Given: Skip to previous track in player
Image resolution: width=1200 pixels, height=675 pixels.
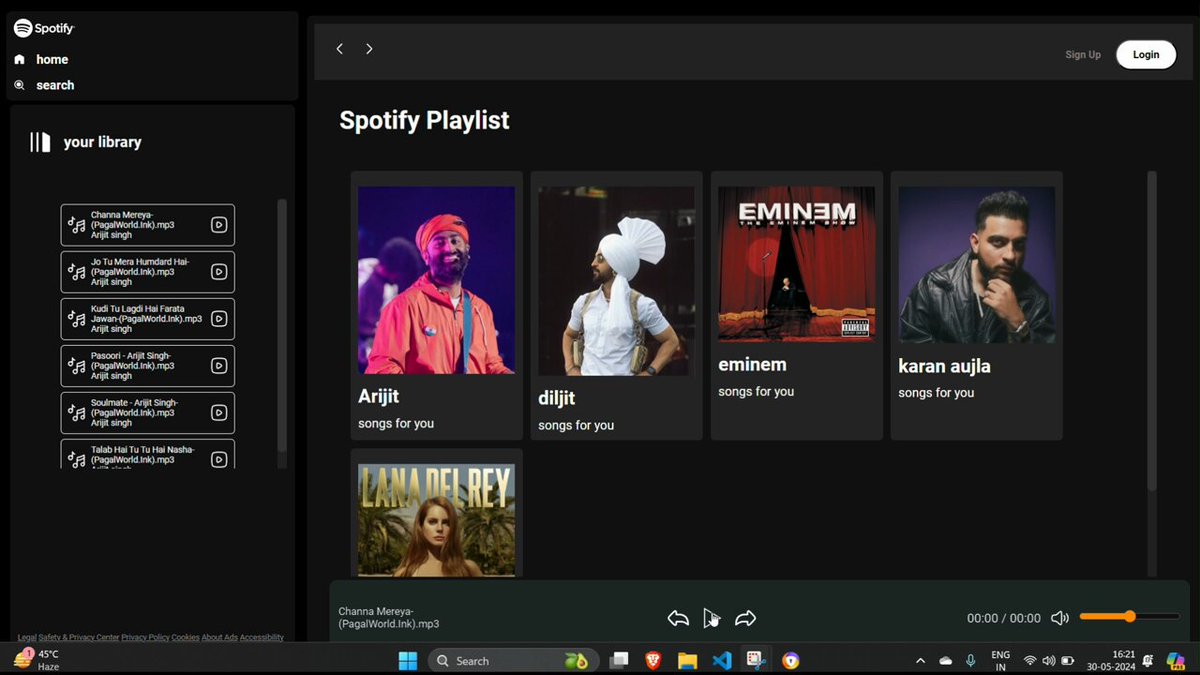Looking at the screenshot, I should [x=678, y=618].
